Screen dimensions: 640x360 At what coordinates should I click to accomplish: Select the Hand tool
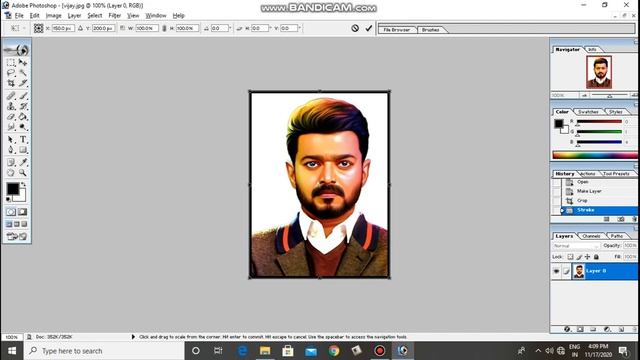[11, 173]
